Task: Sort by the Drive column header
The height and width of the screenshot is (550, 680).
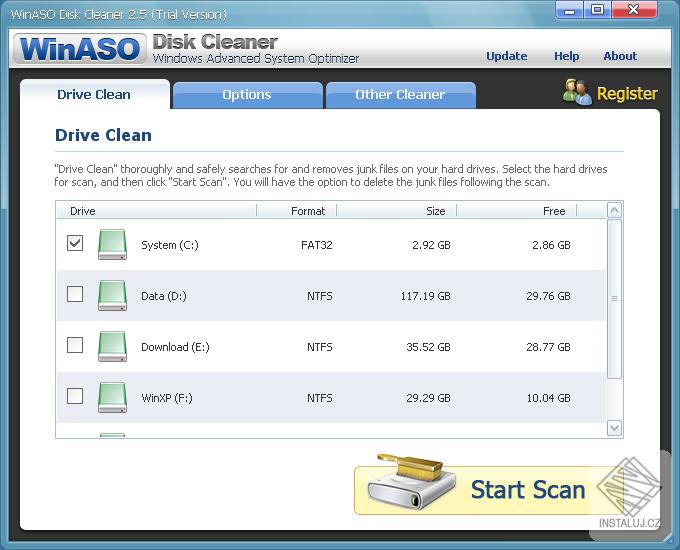Action: pyautogui.click(x=157, y=211)
